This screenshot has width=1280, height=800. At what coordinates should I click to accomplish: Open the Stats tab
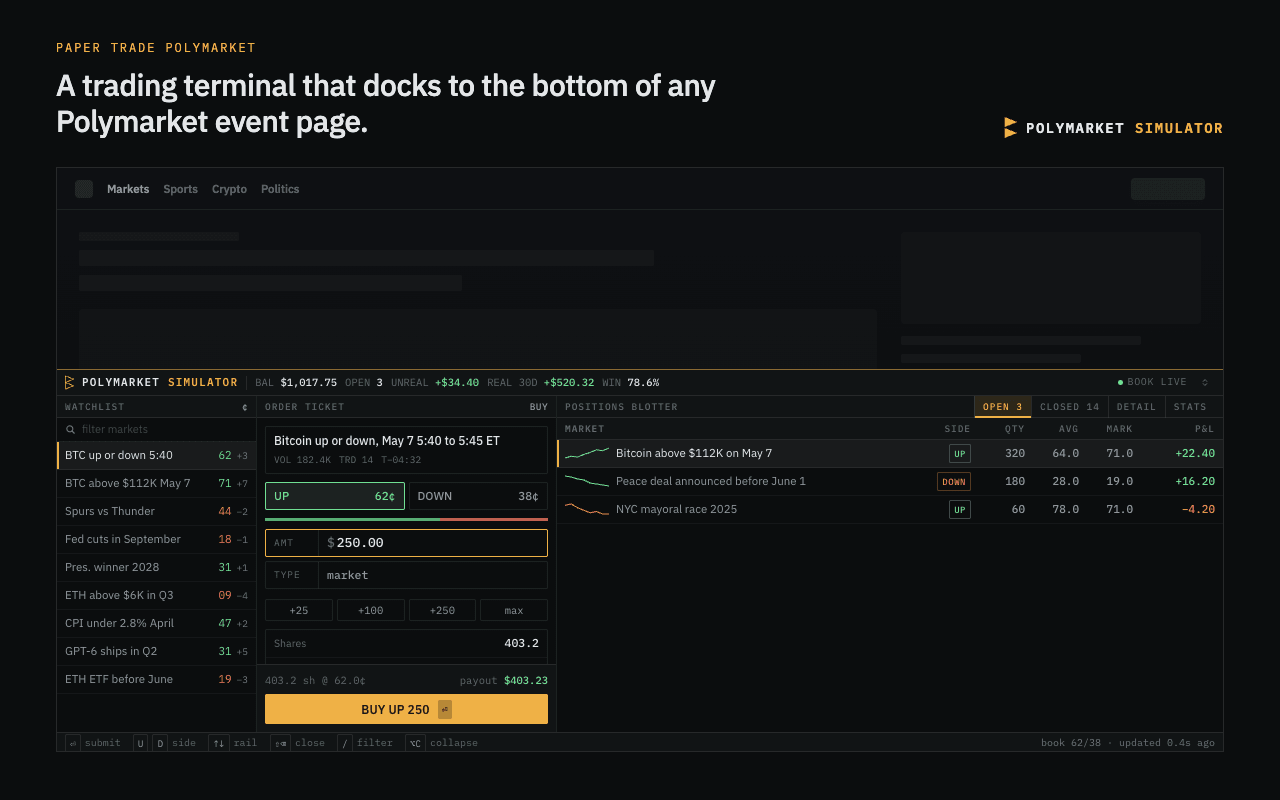point(1190,407)
